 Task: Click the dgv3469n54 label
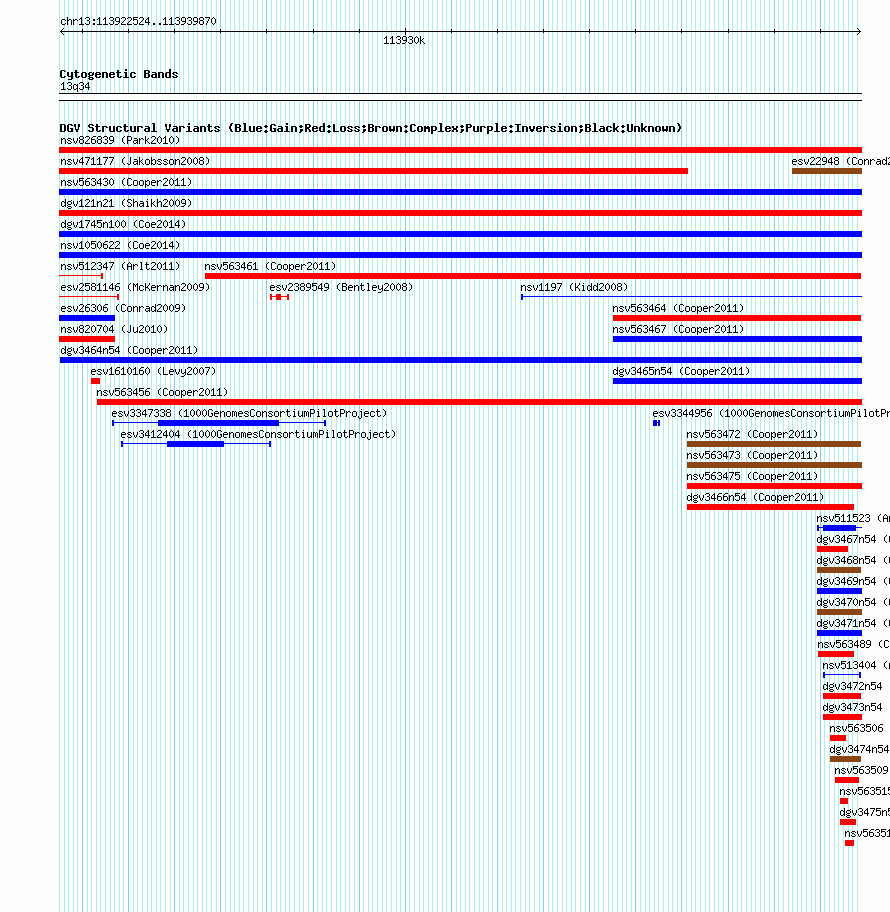pos(853,580)
